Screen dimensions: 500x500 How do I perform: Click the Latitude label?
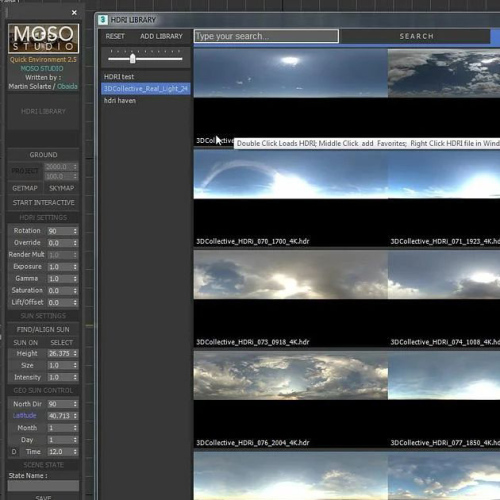(x=24, y=416)
